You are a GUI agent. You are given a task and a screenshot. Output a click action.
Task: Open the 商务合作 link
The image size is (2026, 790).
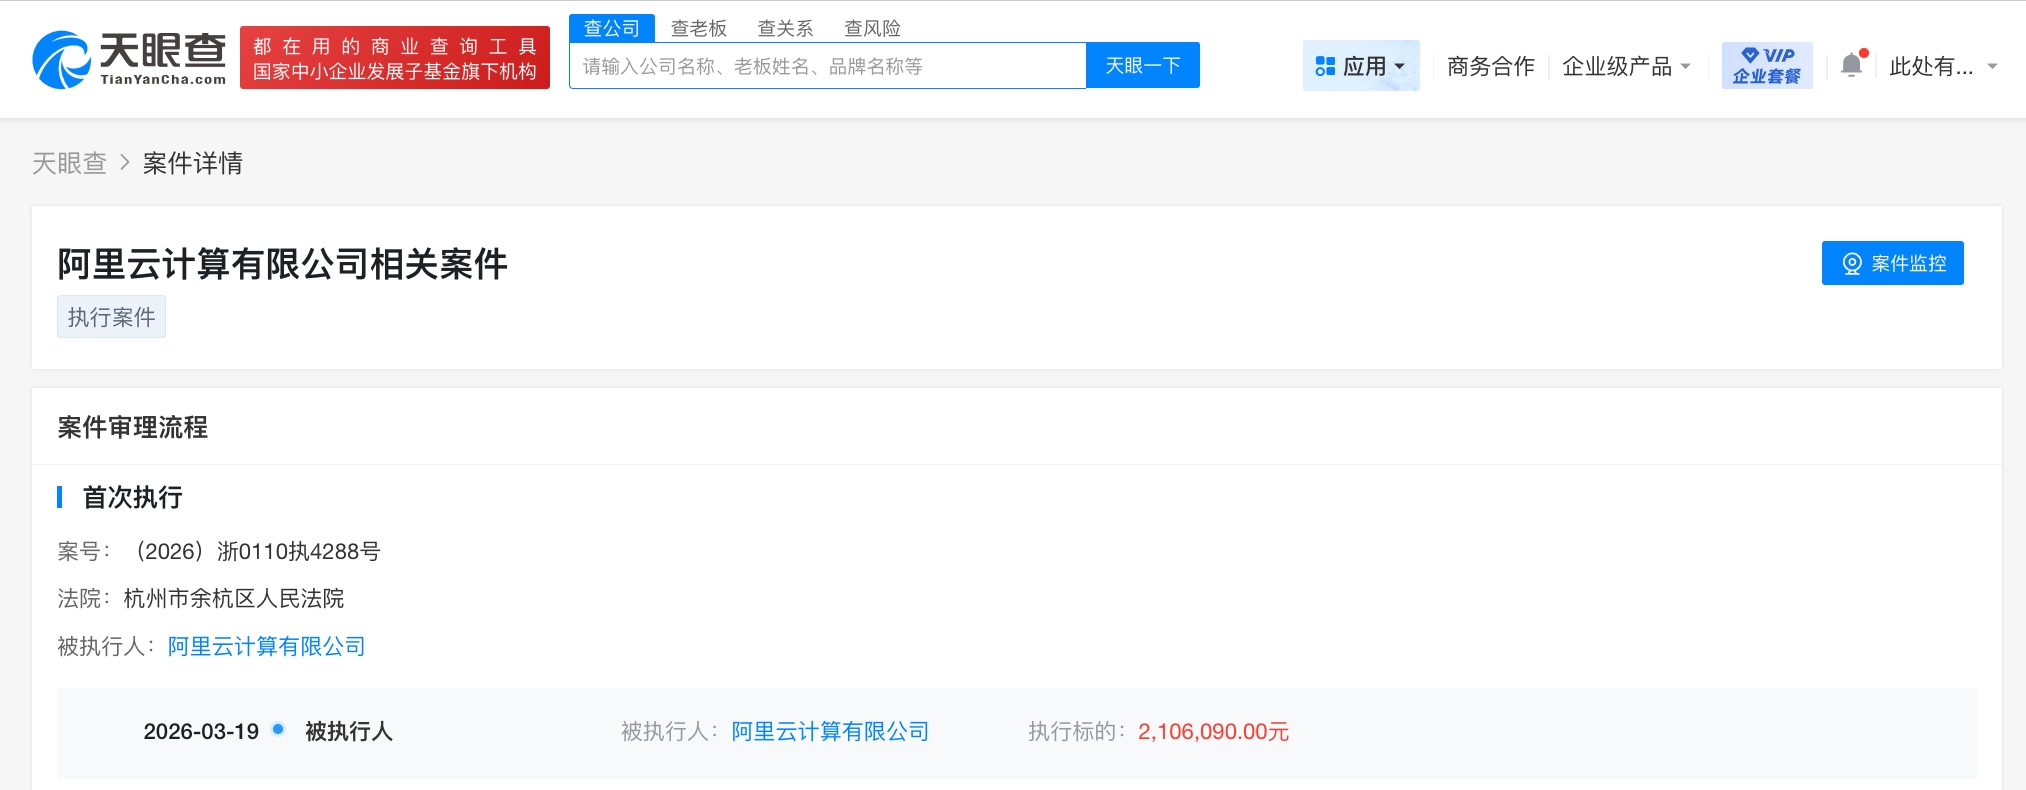coord(1490,66)
